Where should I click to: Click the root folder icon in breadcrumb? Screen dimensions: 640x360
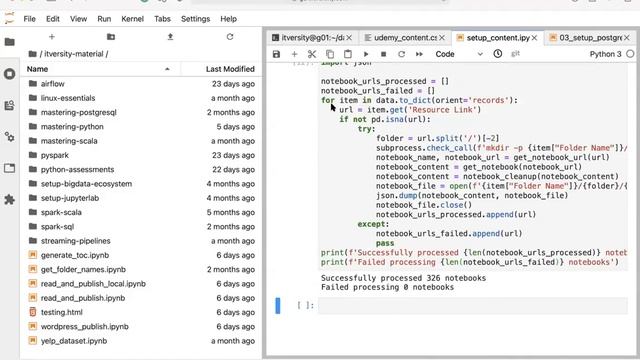[x=33, y=54]
